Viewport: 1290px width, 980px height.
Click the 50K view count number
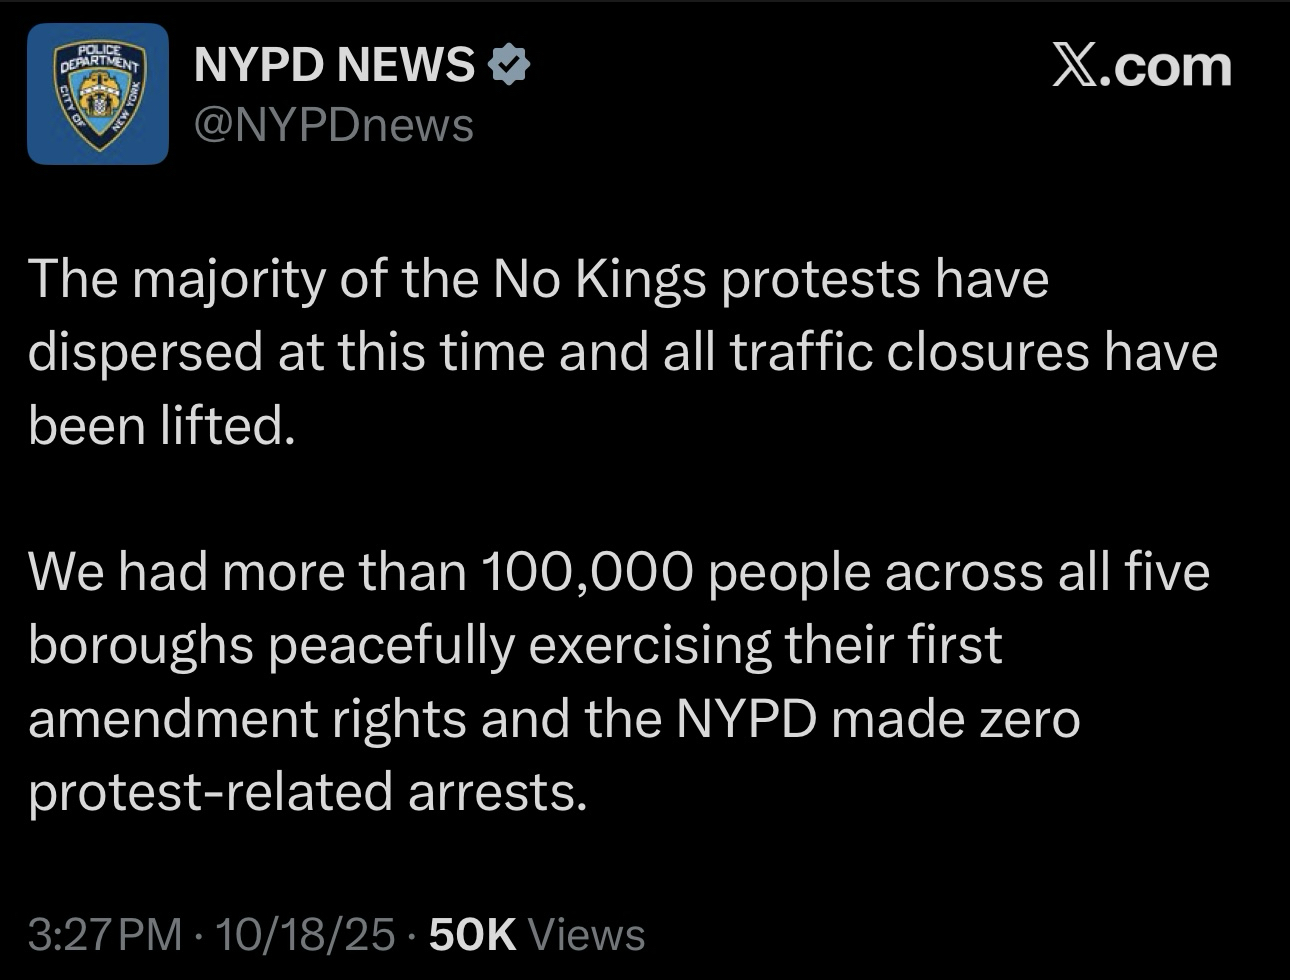[x=472, y=935]
